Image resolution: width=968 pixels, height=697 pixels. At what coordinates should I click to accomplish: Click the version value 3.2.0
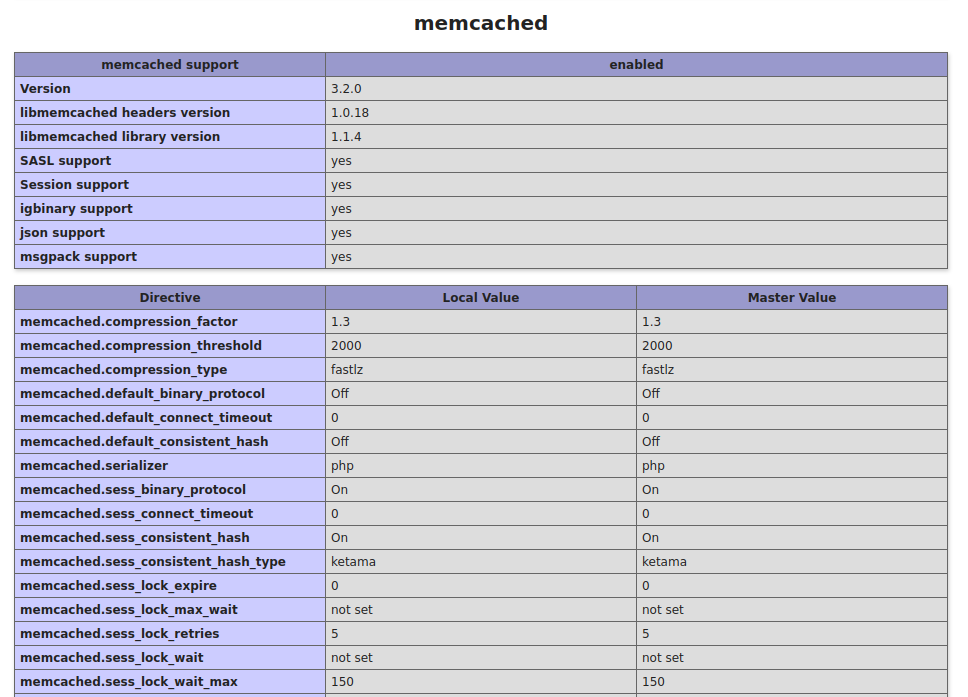click(346, 89)
